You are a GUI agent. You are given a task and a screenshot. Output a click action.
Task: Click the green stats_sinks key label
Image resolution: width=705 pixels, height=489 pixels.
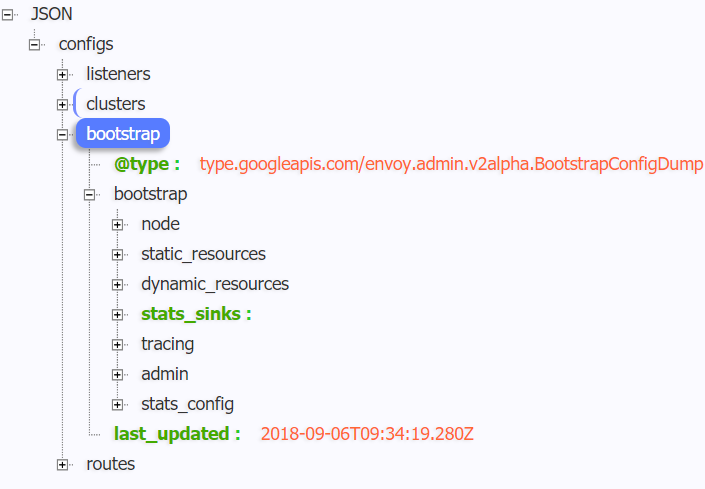tap(195, 314)
